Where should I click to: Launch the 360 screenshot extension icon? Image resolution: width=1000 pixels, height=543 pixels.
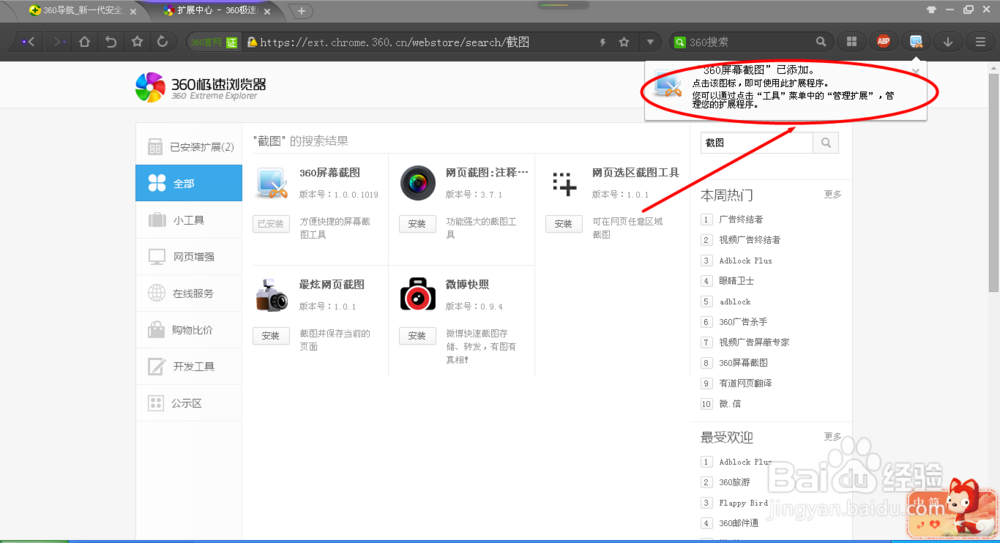tap(916, 42)
